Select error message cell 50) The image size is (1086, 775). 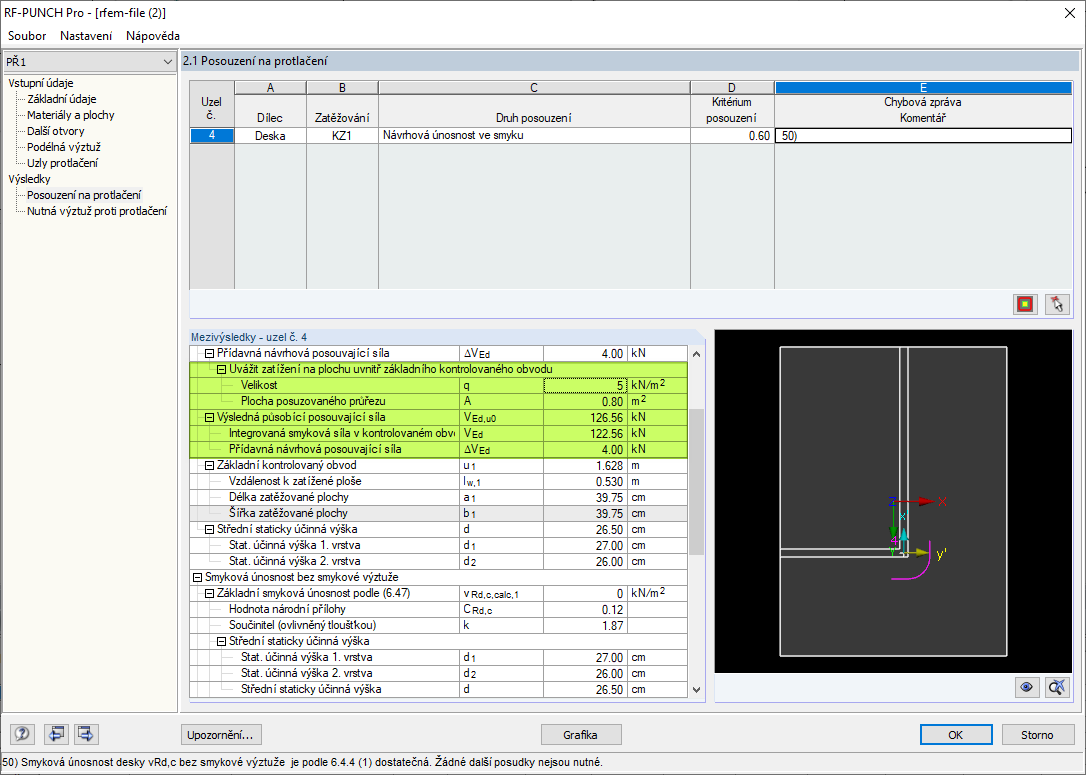click(x=923, y=136)
